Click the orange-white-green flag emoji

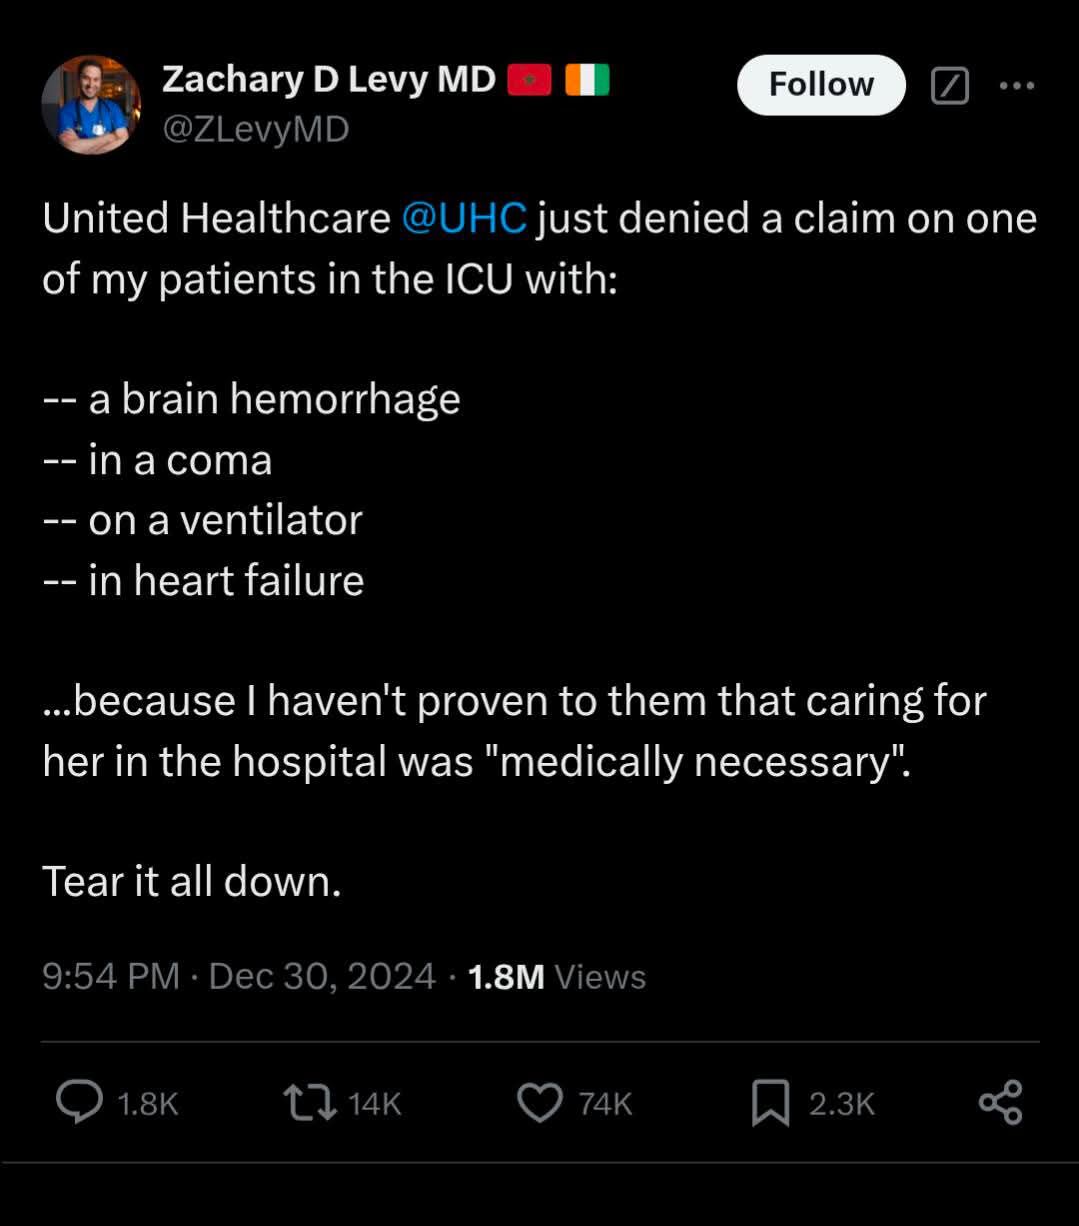tap(587, 80)
